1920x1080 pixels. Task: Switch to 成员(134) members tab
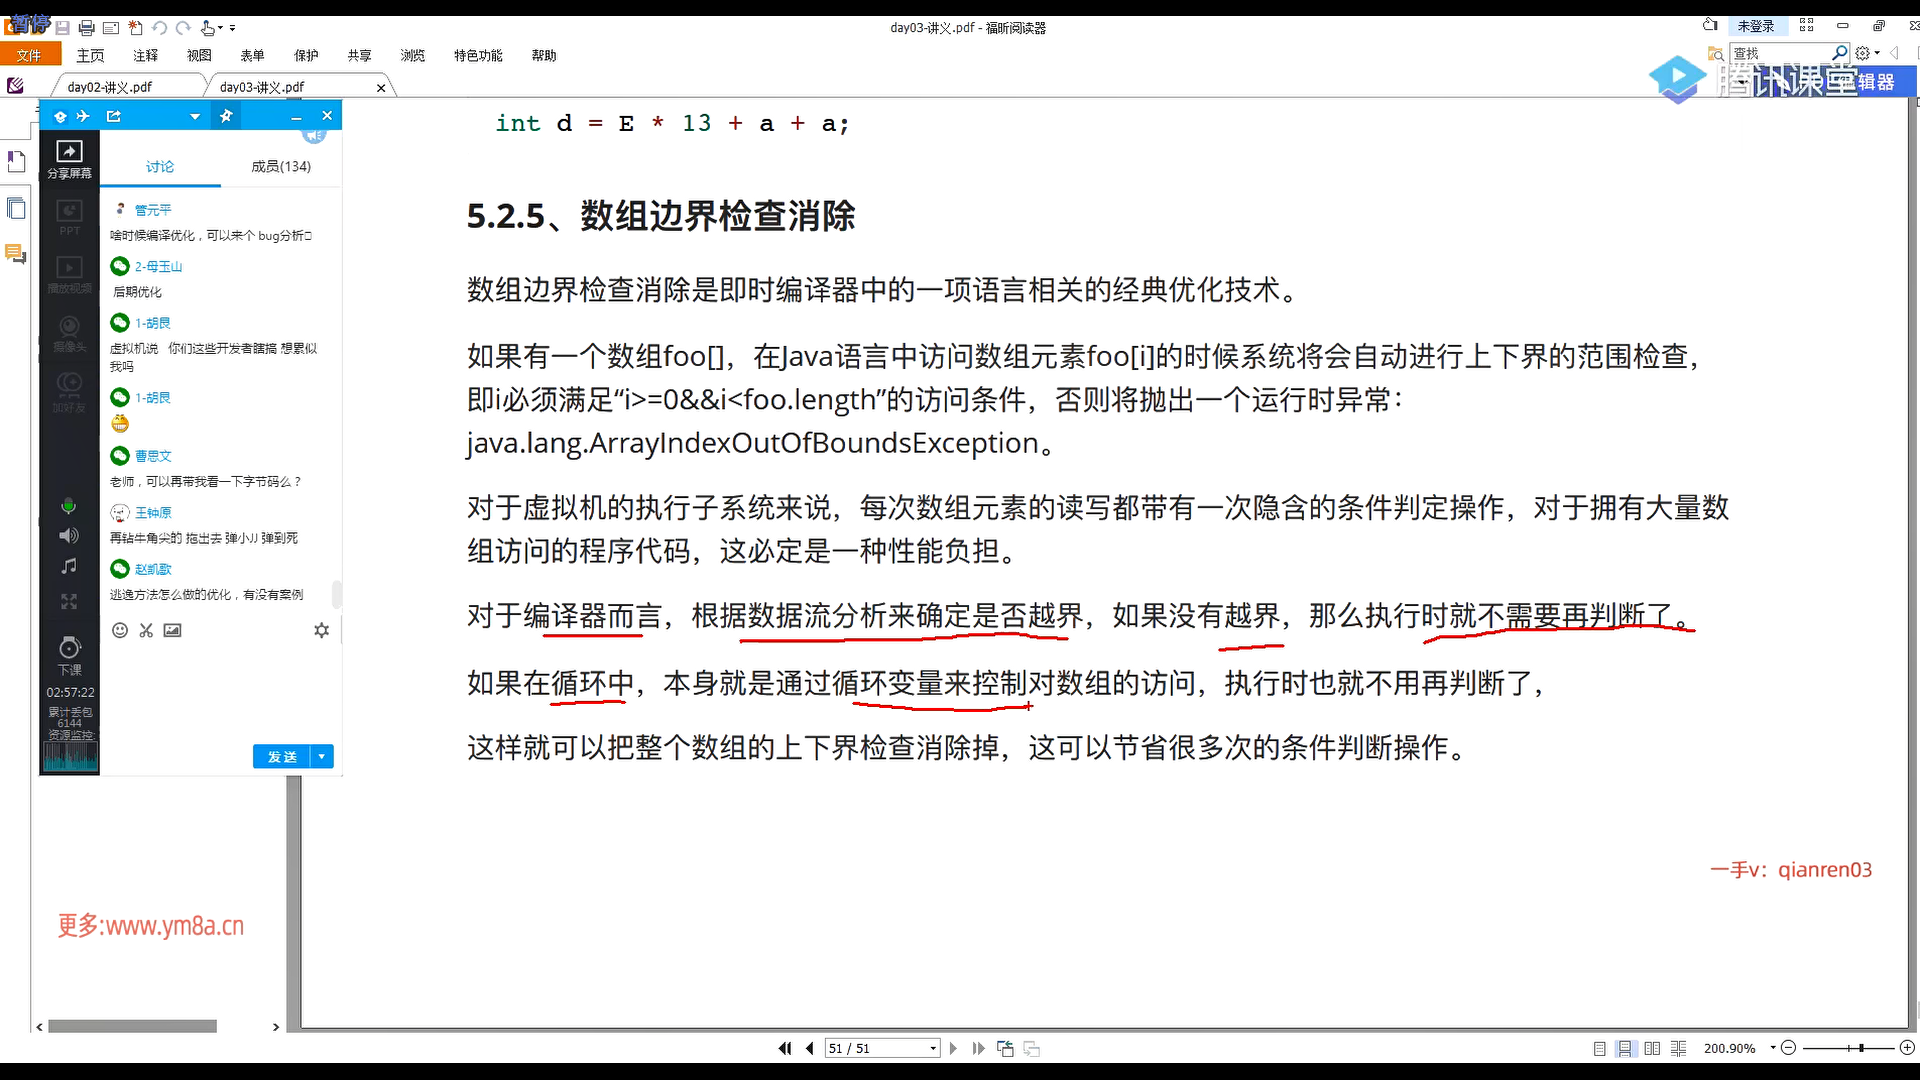(281, 166)
